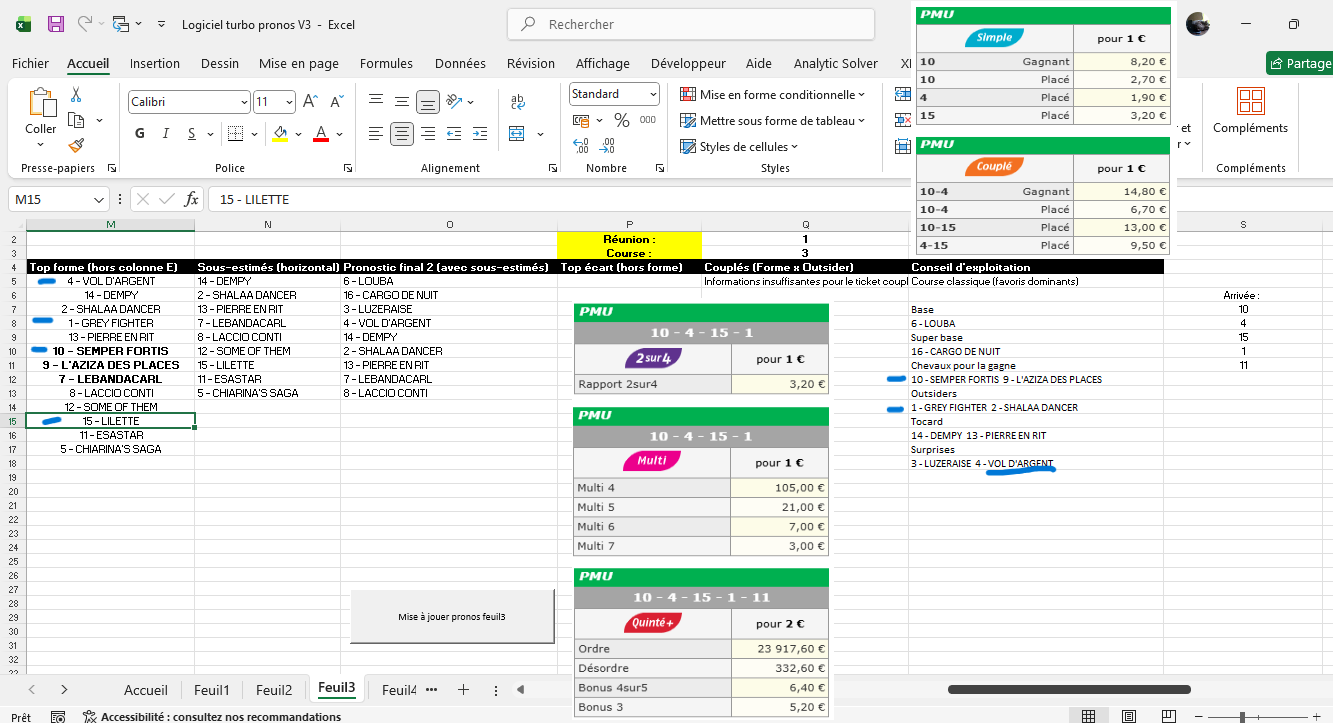Switch to the Données ribbon tab

pos(460,63)
